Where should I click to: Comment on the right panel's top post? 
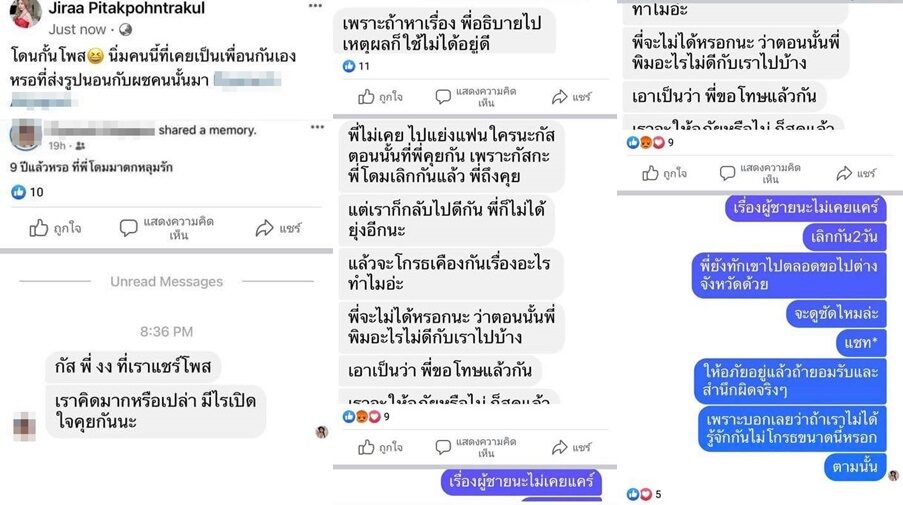click(760, 173)
